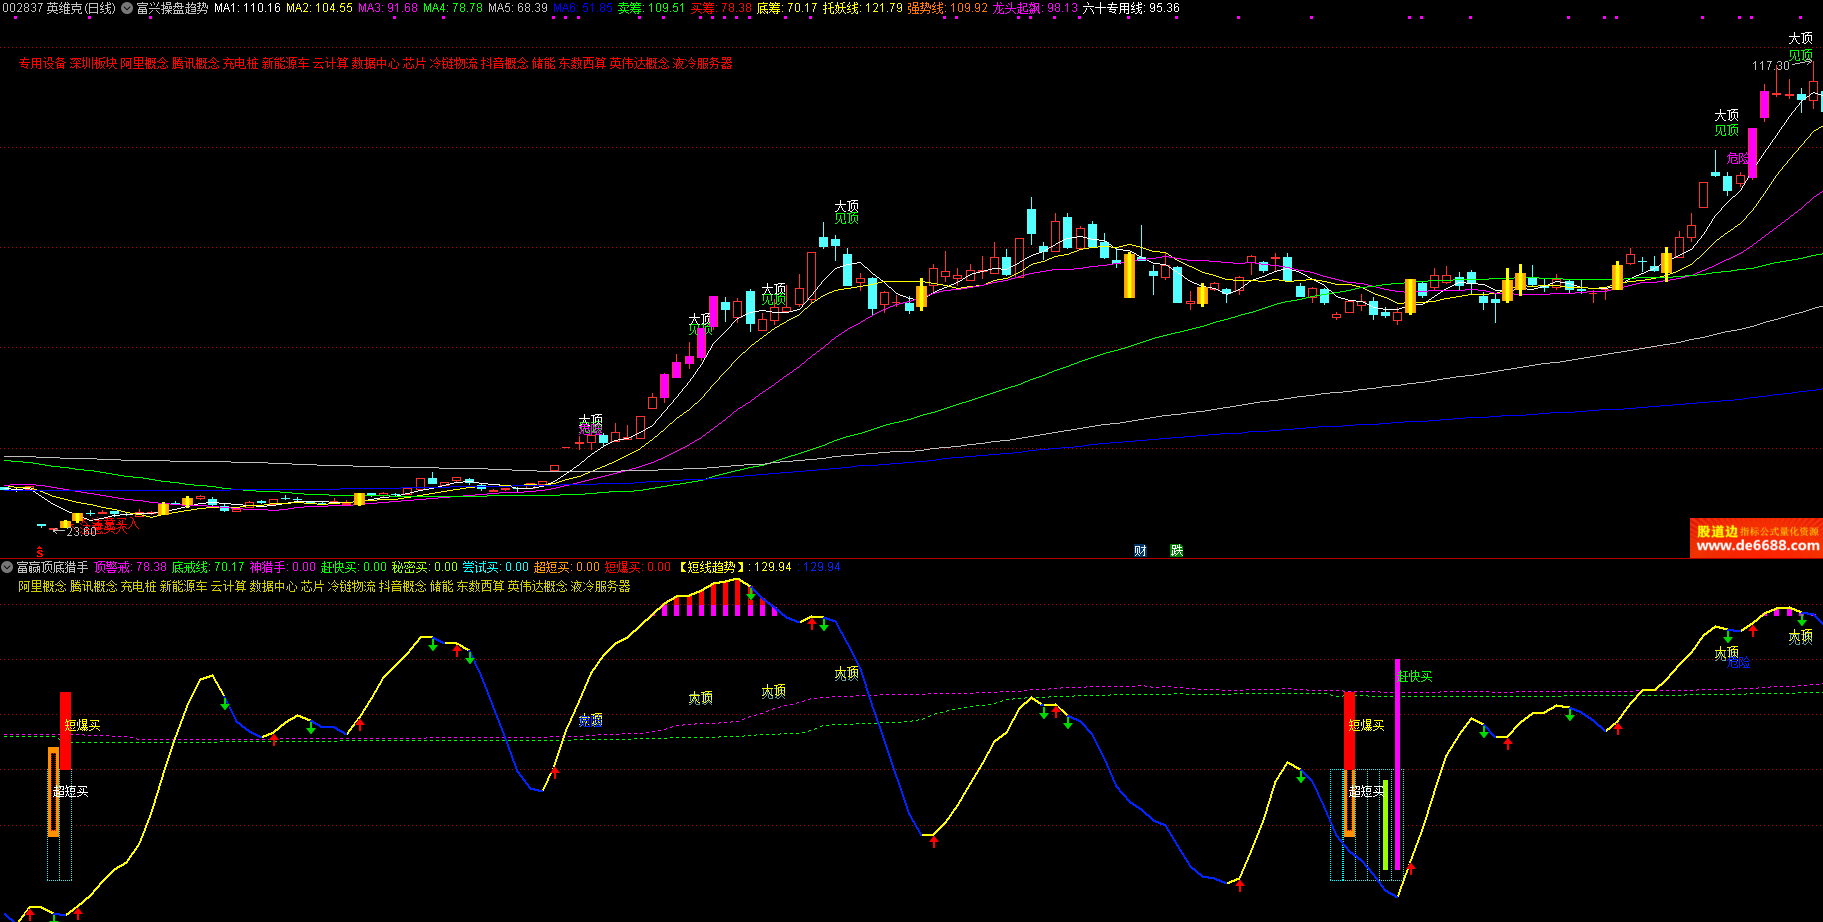
Task: Click the green MA4: 78.78 label
Action: [x=453, y=8]
